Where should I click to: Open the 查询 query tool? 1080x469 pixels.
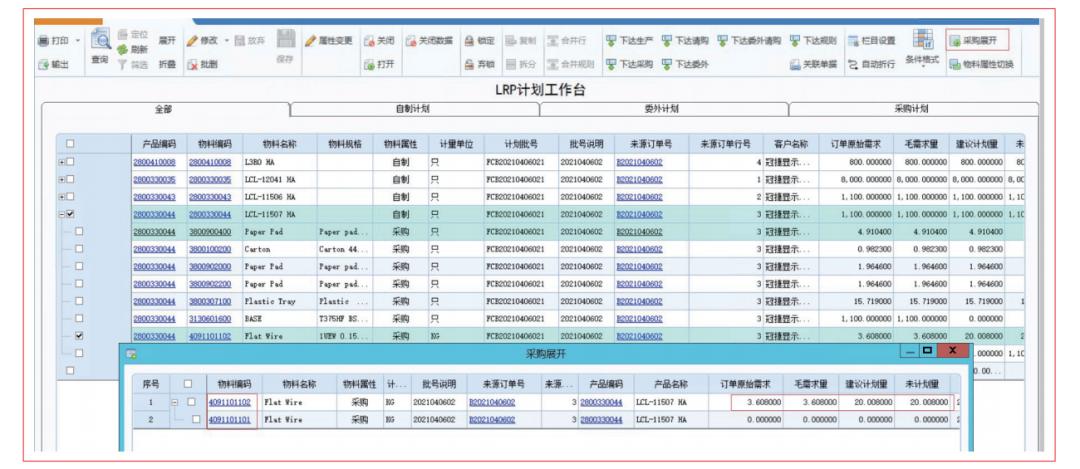[x=101, y=46]
